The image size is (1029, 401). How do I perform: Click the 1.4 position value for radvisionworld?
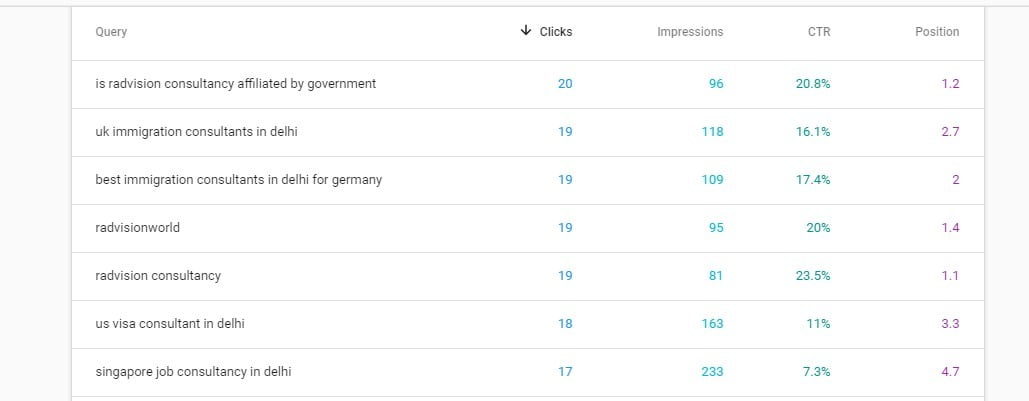pyautogui.click(x=950, y=228)
